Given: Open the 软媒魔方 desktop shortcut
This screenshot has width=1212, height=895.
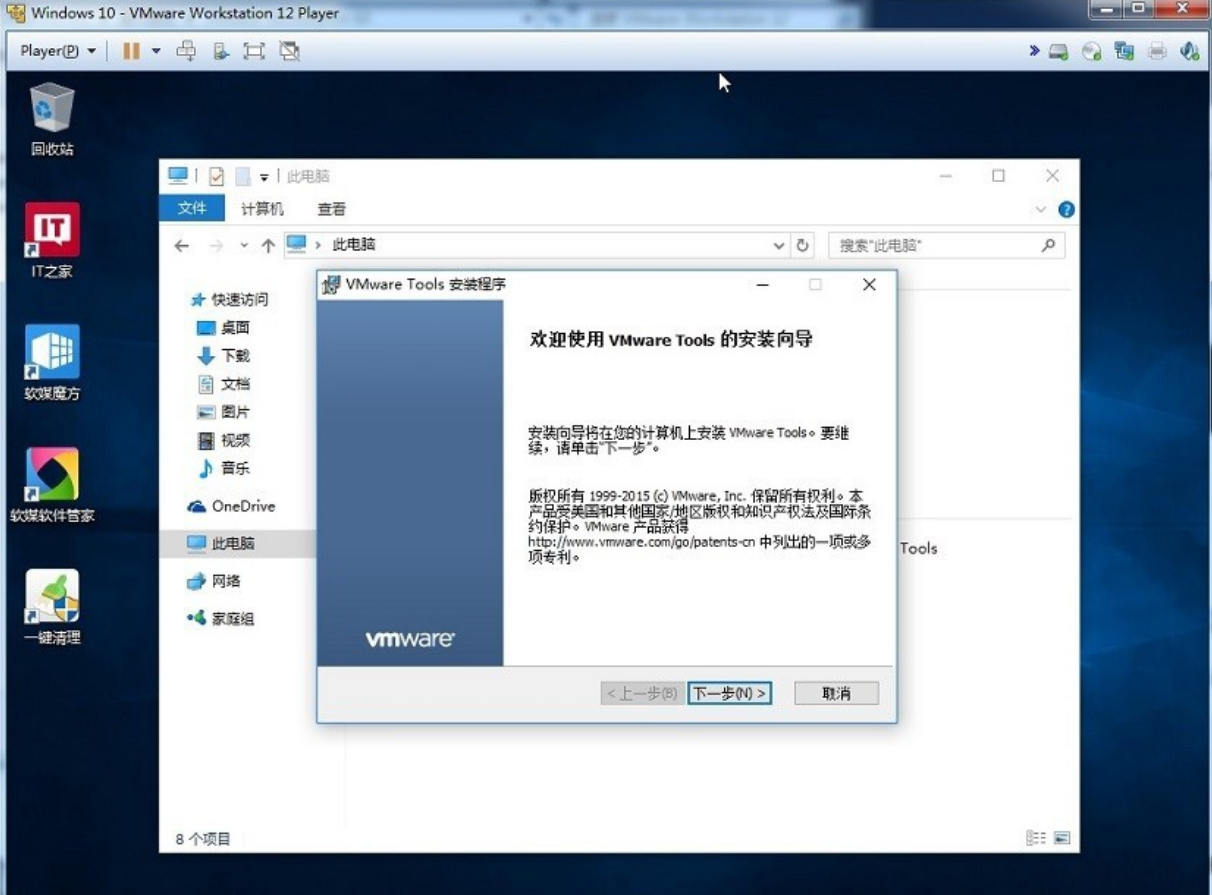Looking at the screenshot, I should (52, 363).
